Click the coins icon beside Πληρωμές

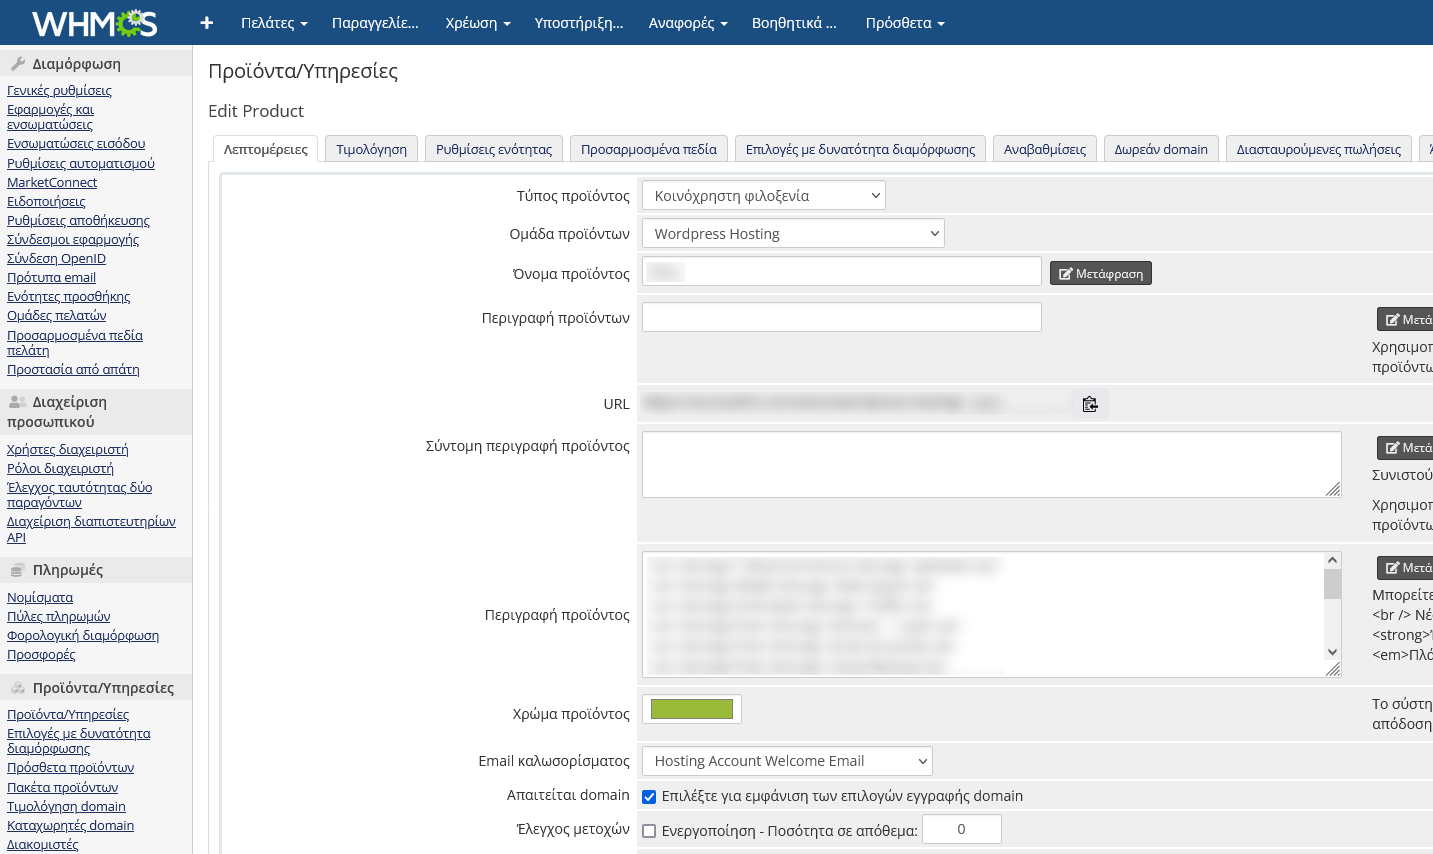pyautogui.click(x=17, y=570)
